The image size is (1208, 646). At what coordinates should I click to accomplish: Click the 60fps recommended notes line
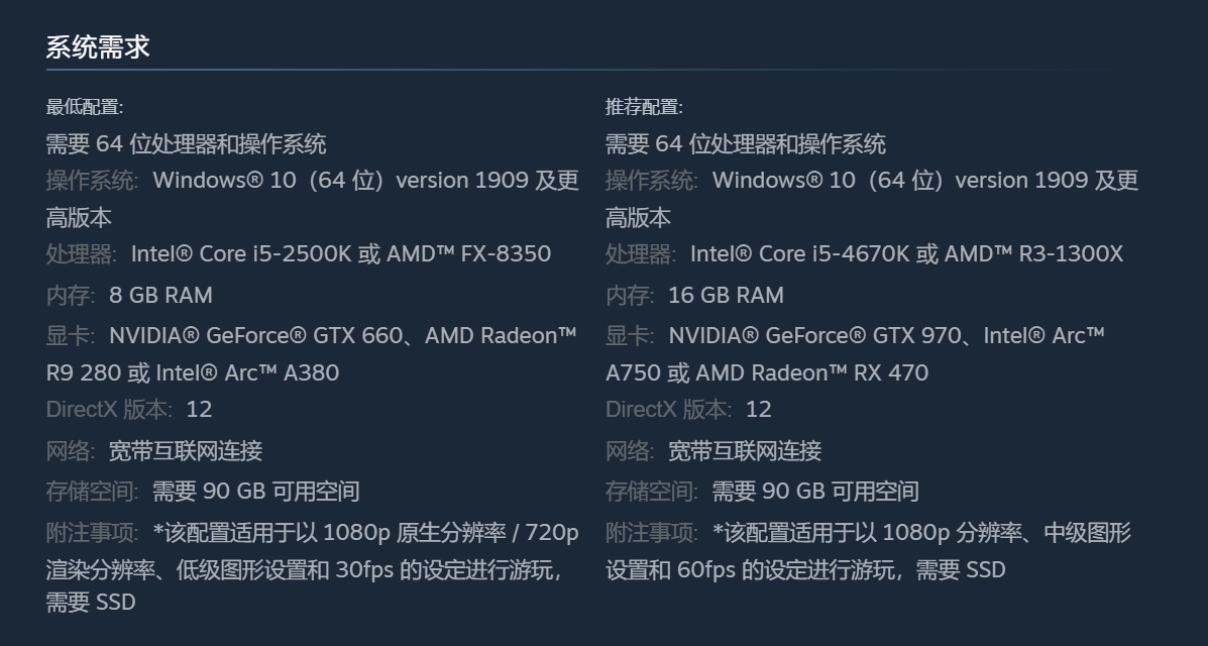pos(804,570)
